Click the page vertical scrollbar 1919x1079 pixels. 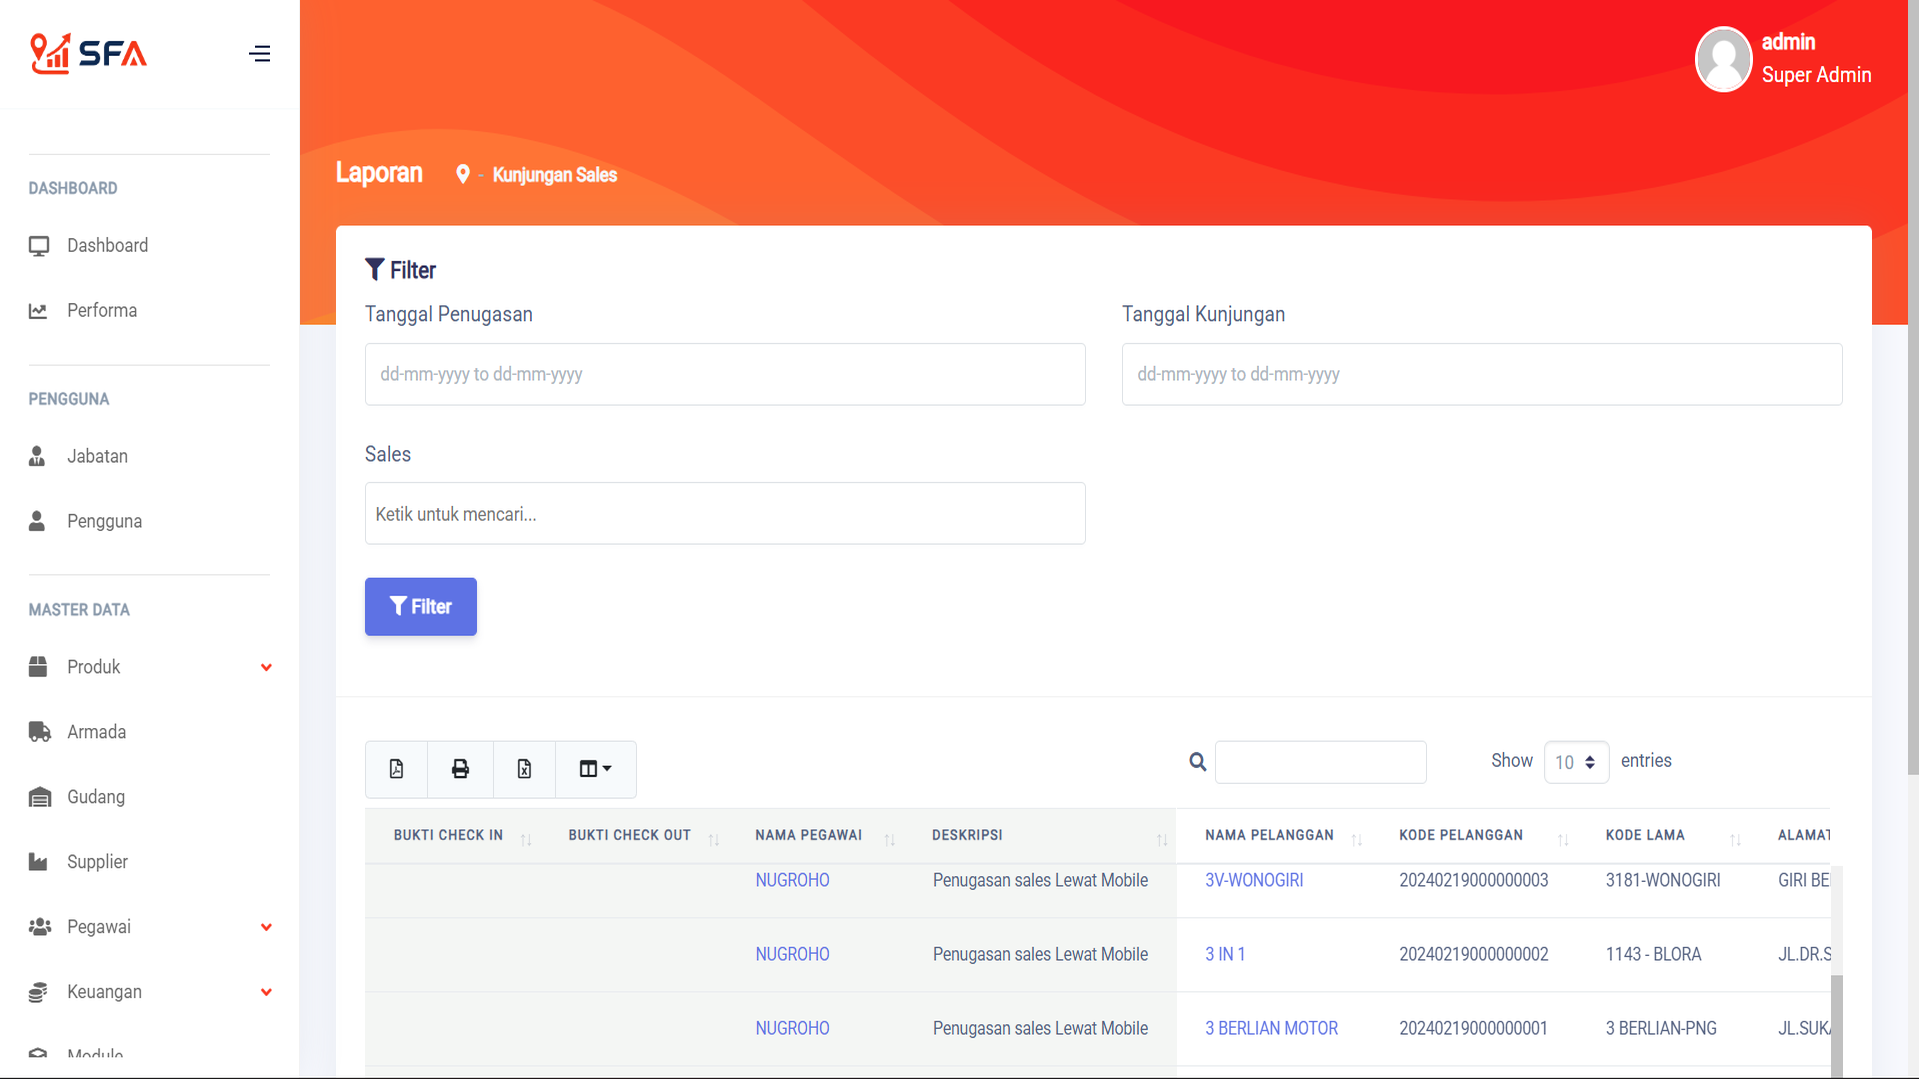(1912, 388)
